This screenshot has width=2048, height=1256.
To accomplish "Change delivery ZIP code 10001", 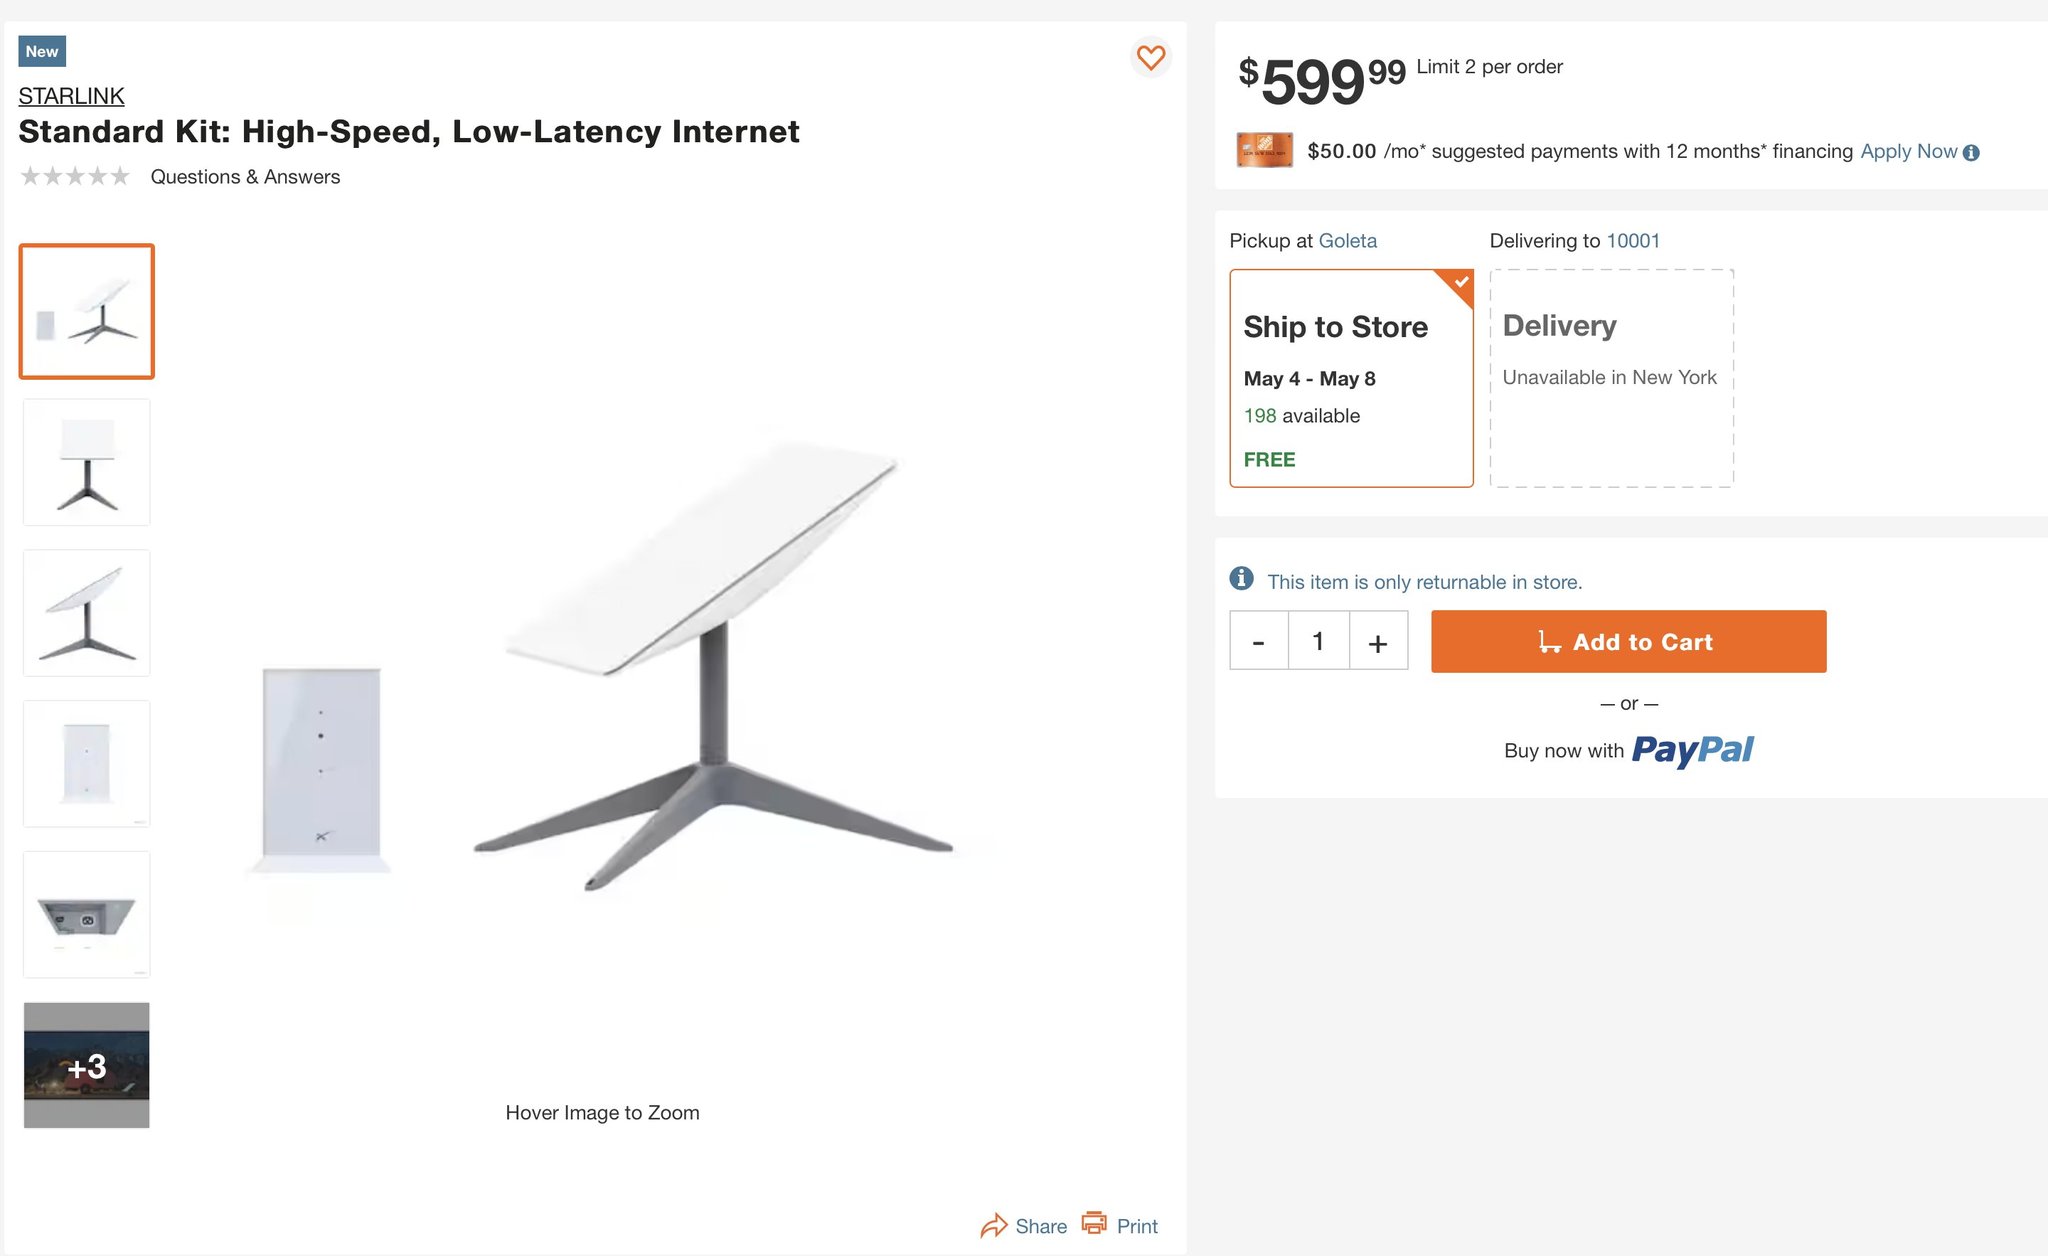I will coord(1632,241).
